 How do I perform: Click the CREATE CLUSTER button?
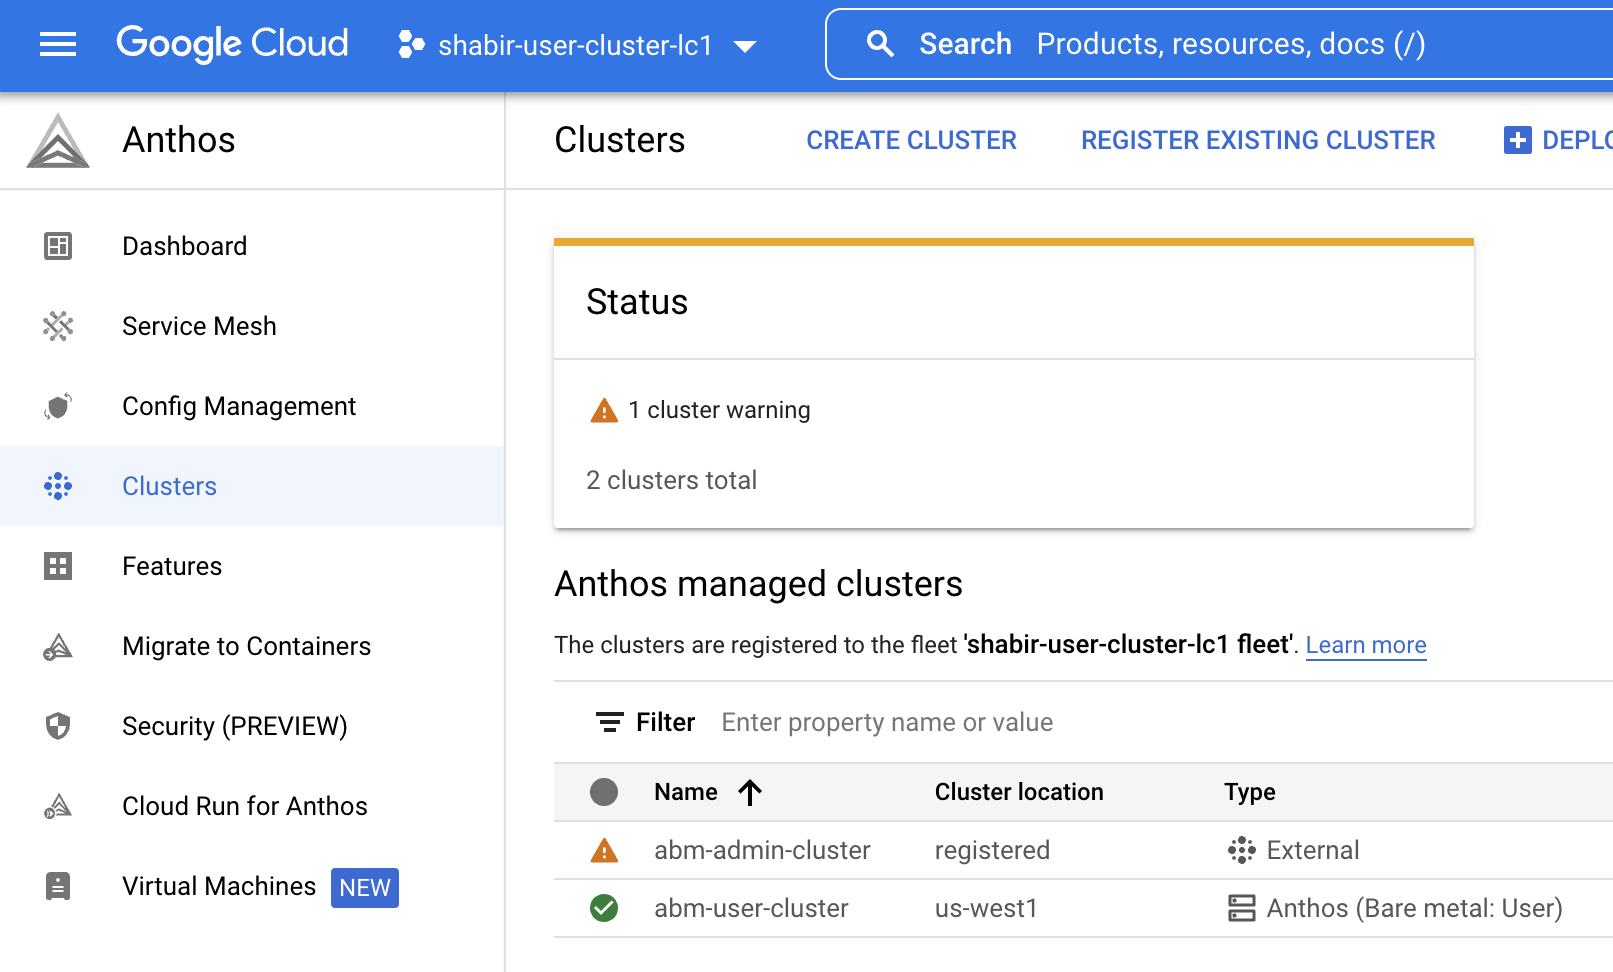pos(911,140)
